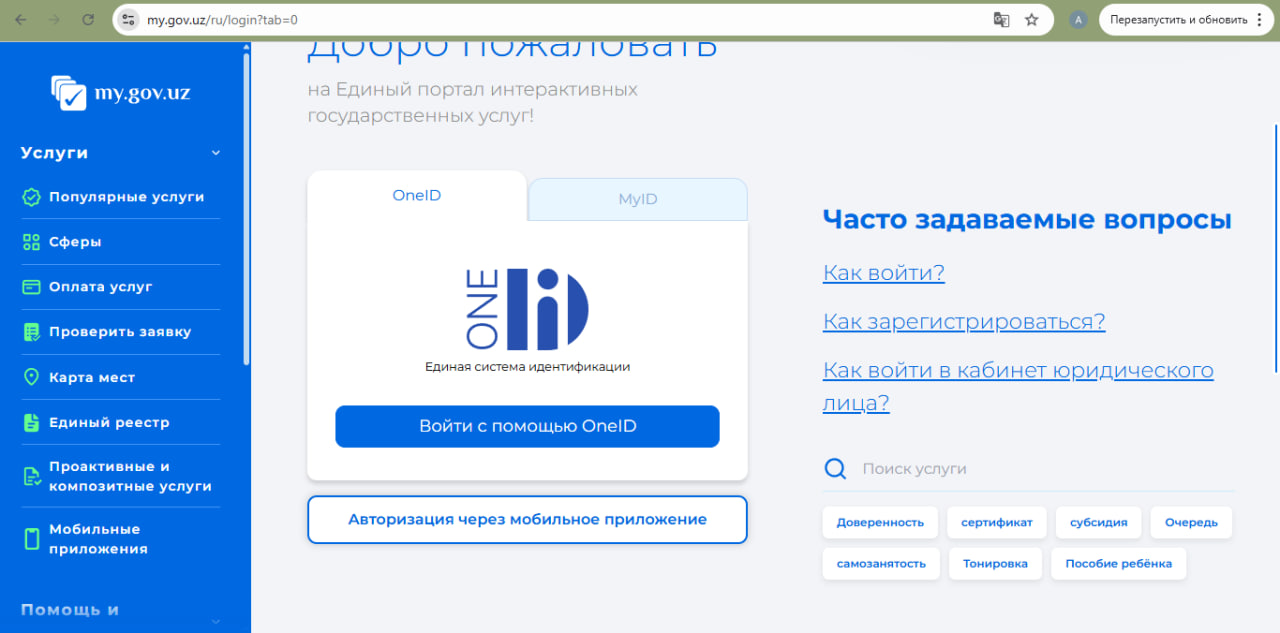
Task: Select the Доверенность tag chip
Action: 880,522
